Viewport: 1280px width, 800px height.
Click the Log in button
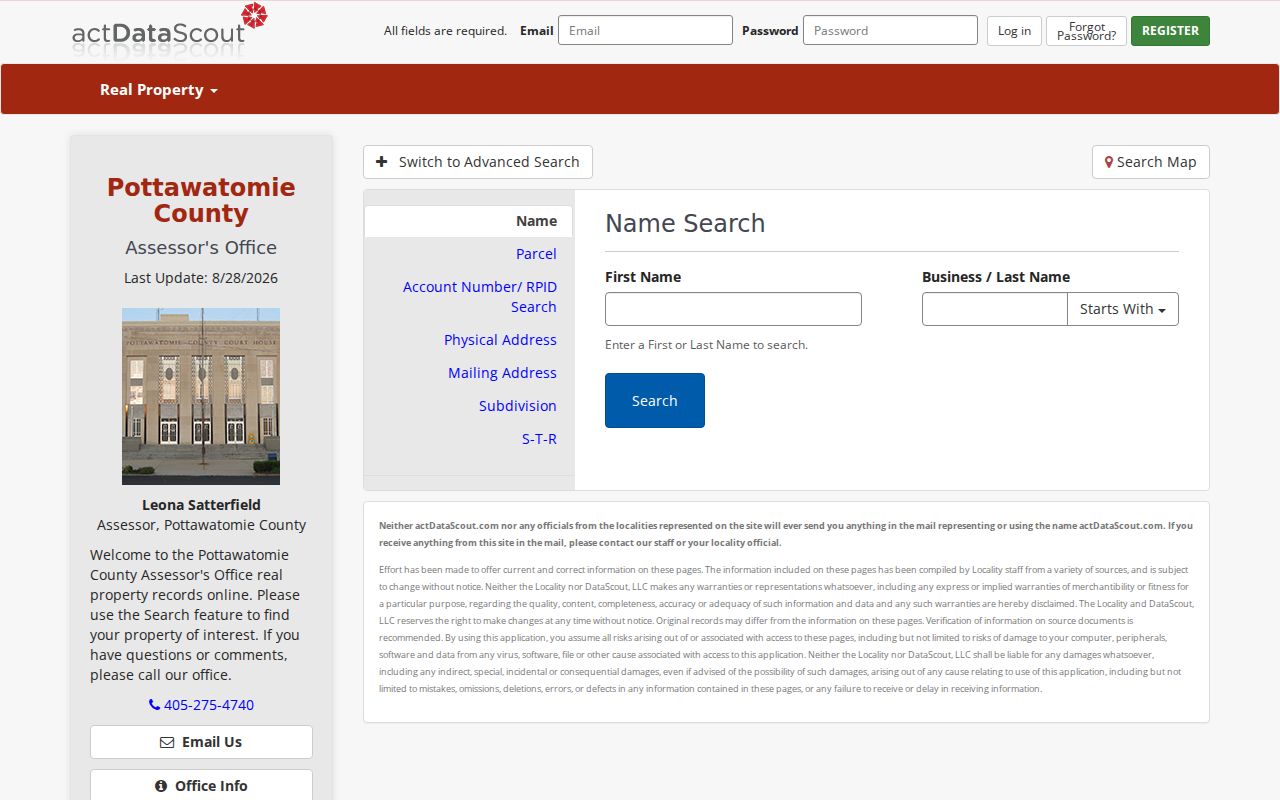click(x=1014, y=31)
